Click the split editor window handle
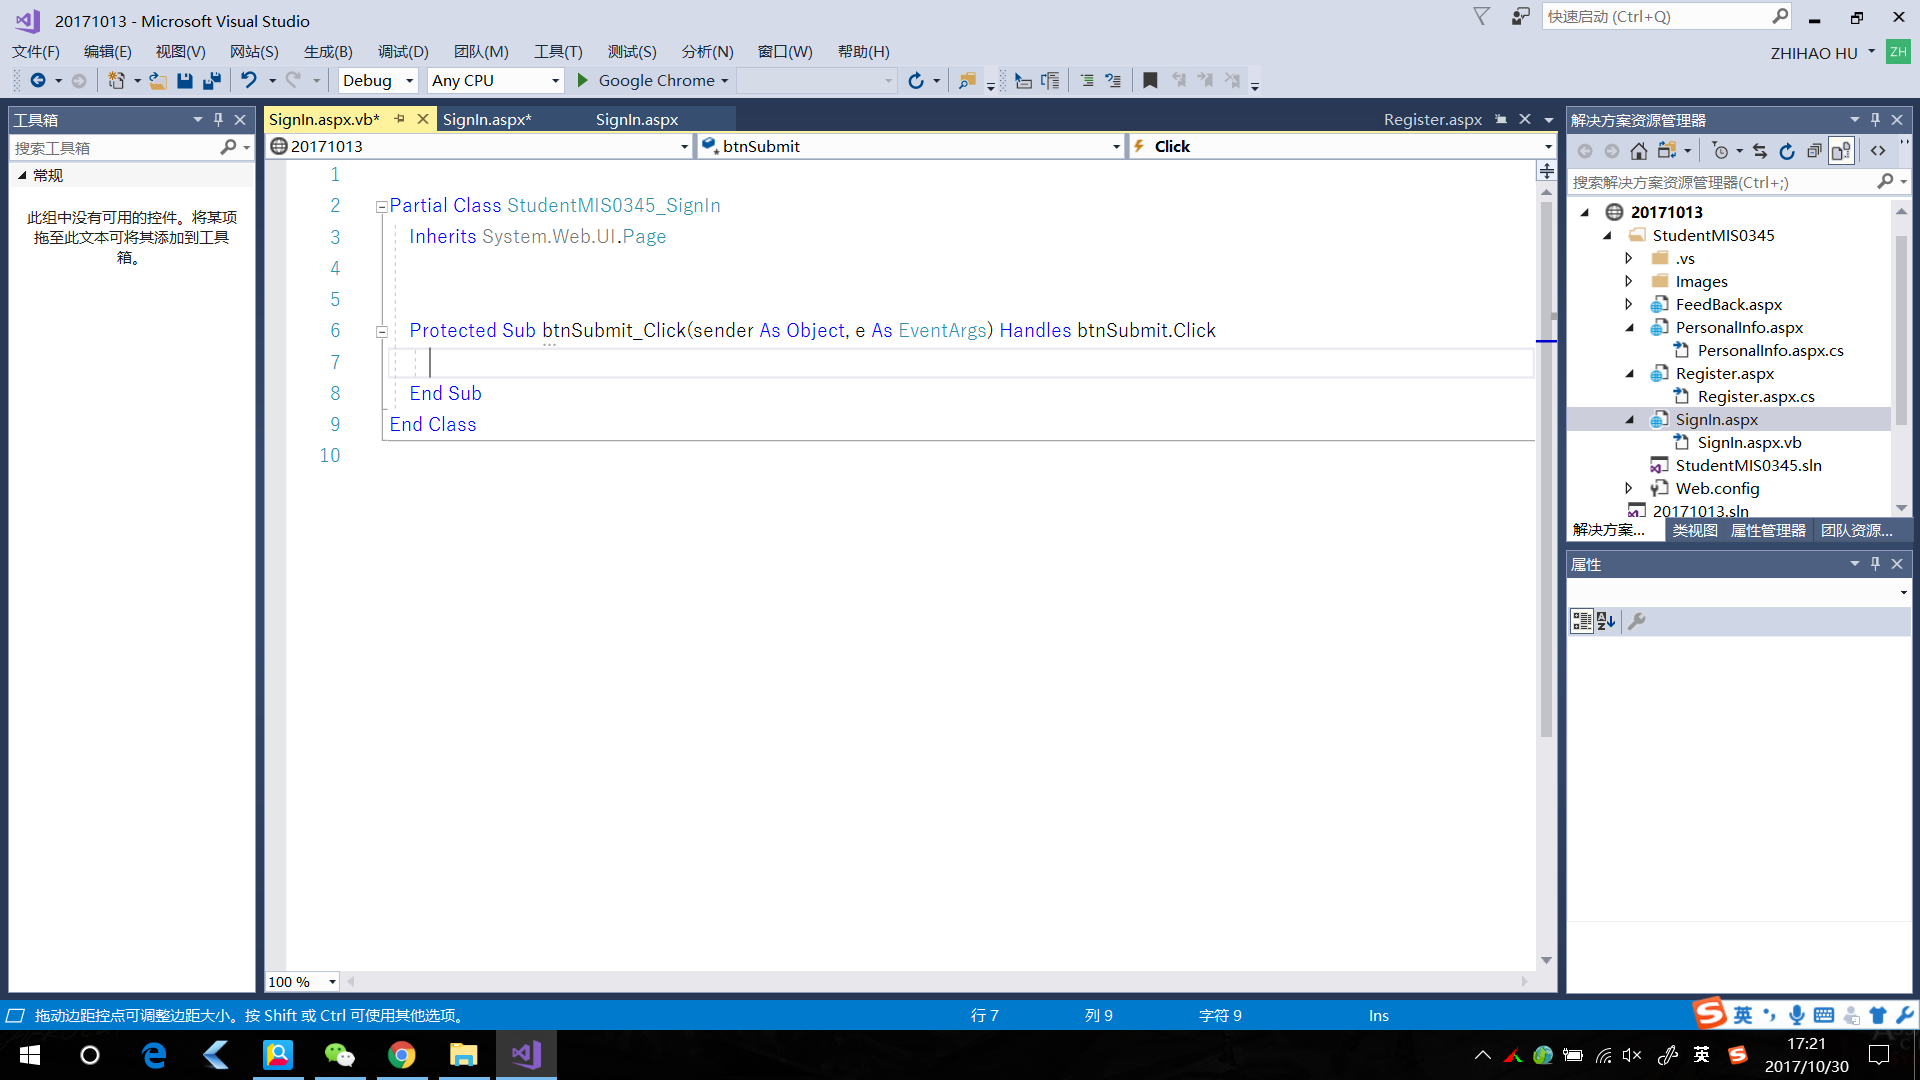Screen dimensions: 1920x1080 point(1546,171)
